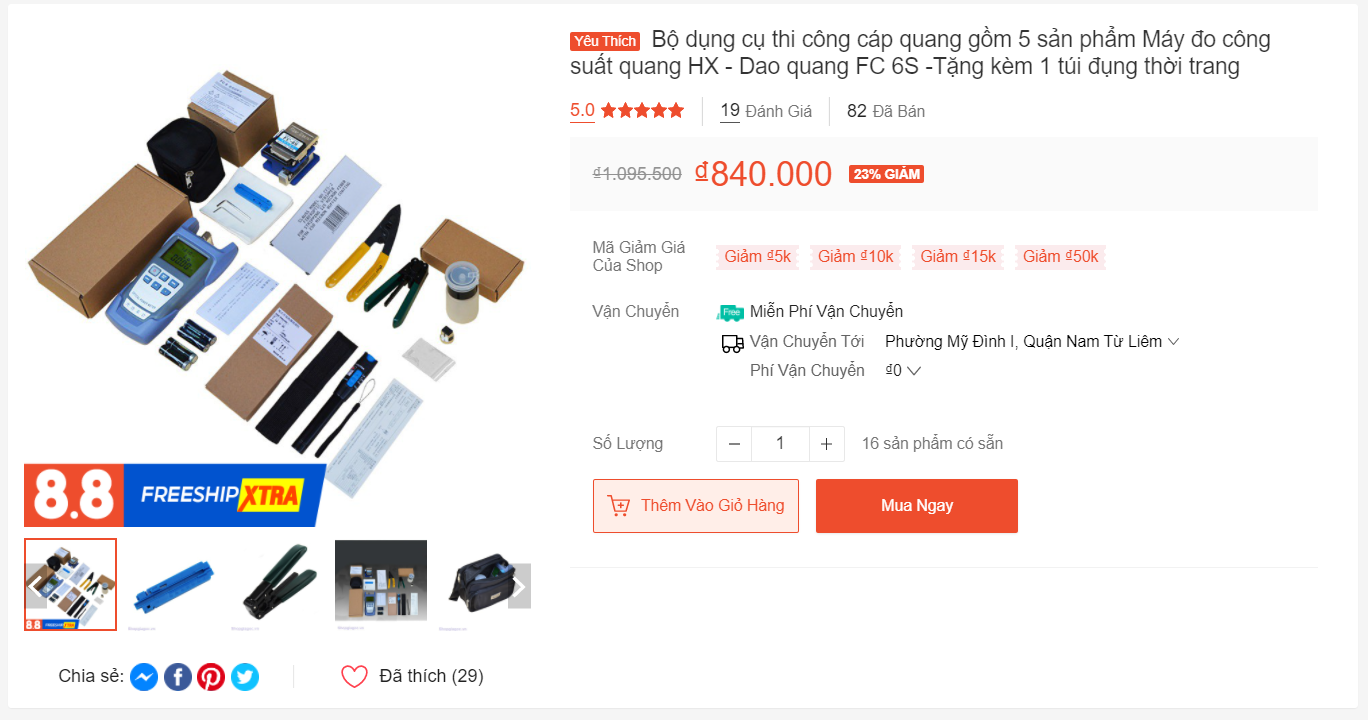Share product on Twitter
This screenshot has width=1368, height=720.
(x=245, y=677)
